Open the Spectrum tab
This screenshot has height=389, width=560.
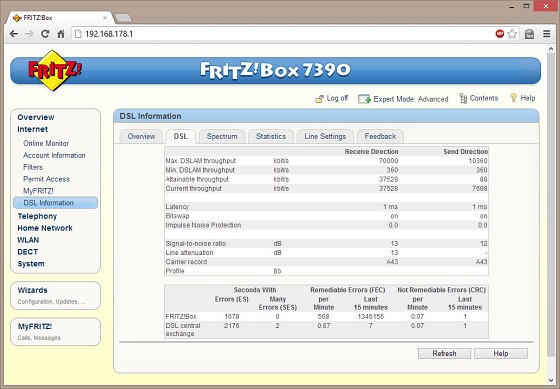pos(222,136)
